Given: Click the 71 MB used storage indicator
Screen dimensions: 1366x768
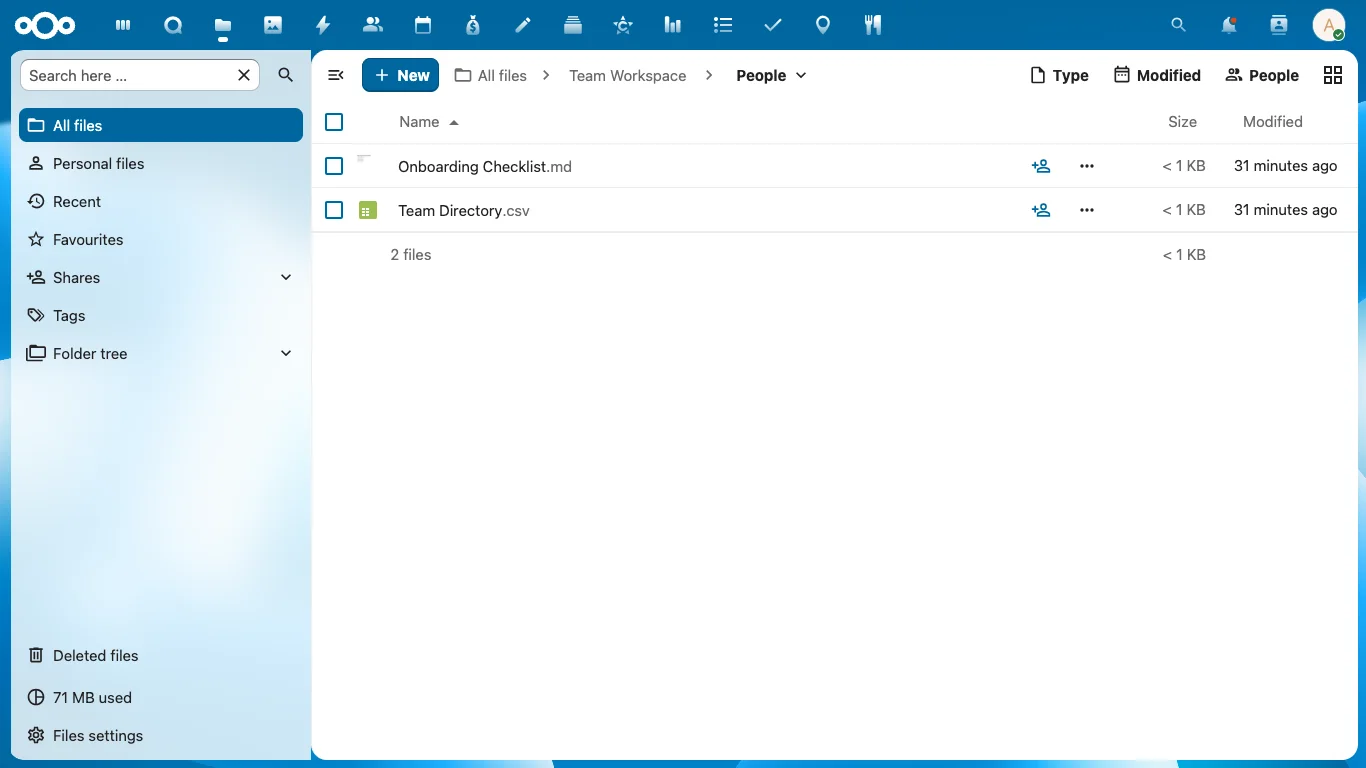Looking at the screenshot, I should point(161,697).
